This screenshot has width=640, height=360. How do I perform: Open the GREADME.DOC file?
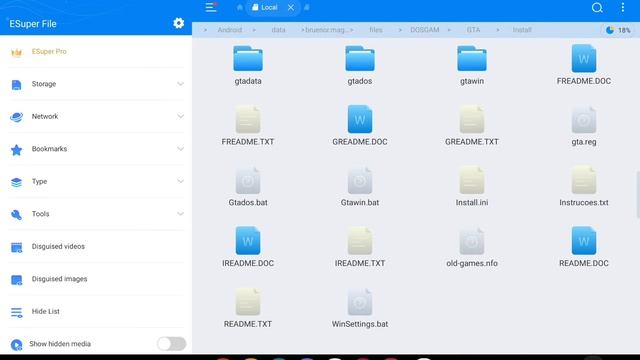pos(360,126)
